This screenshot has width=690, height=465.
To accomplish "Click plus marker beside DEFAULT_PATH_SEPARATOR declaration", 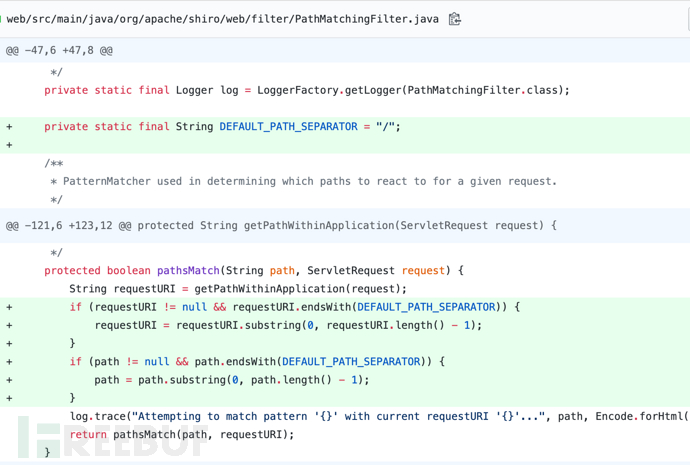I will (x=9, y=127).
